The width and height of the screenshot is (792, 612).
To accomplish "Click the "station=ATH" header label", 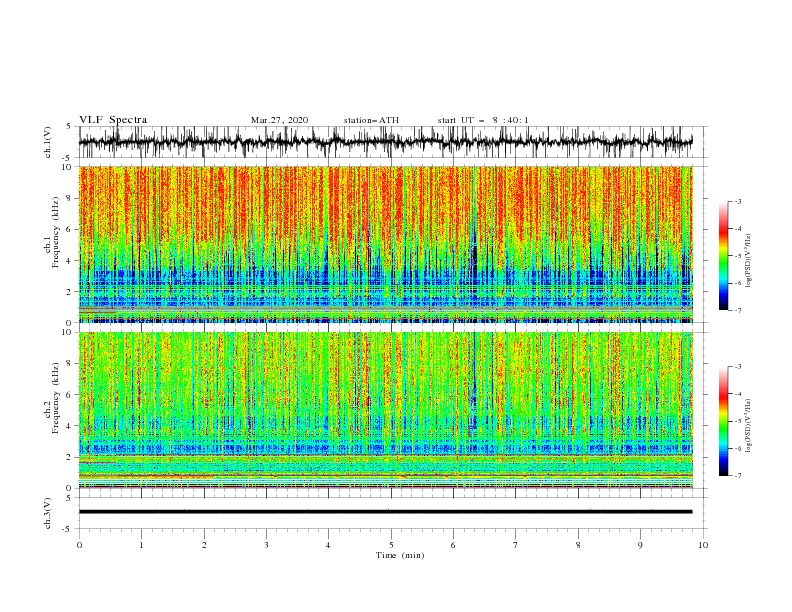I will tap(371, 120).
